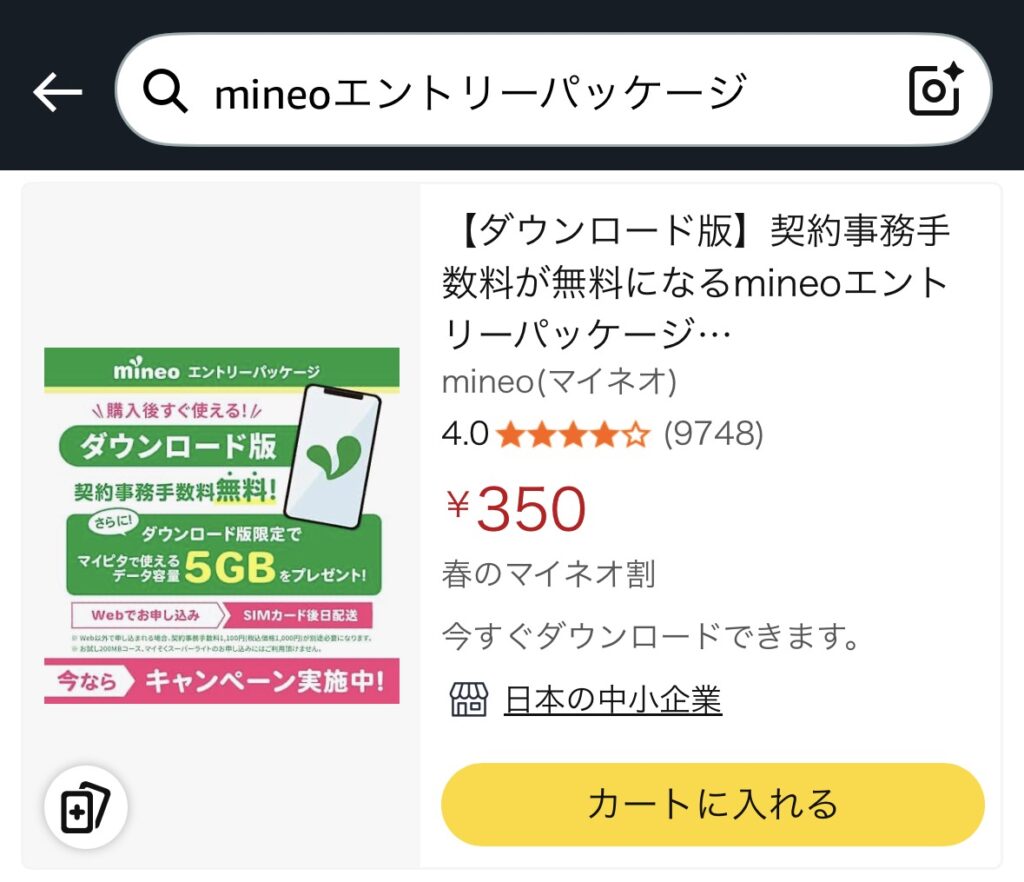The height and width of the screenshot is (882, 1024).
Task: Click the キャンペーン実施中 pink banner
Action: [221, 681]
